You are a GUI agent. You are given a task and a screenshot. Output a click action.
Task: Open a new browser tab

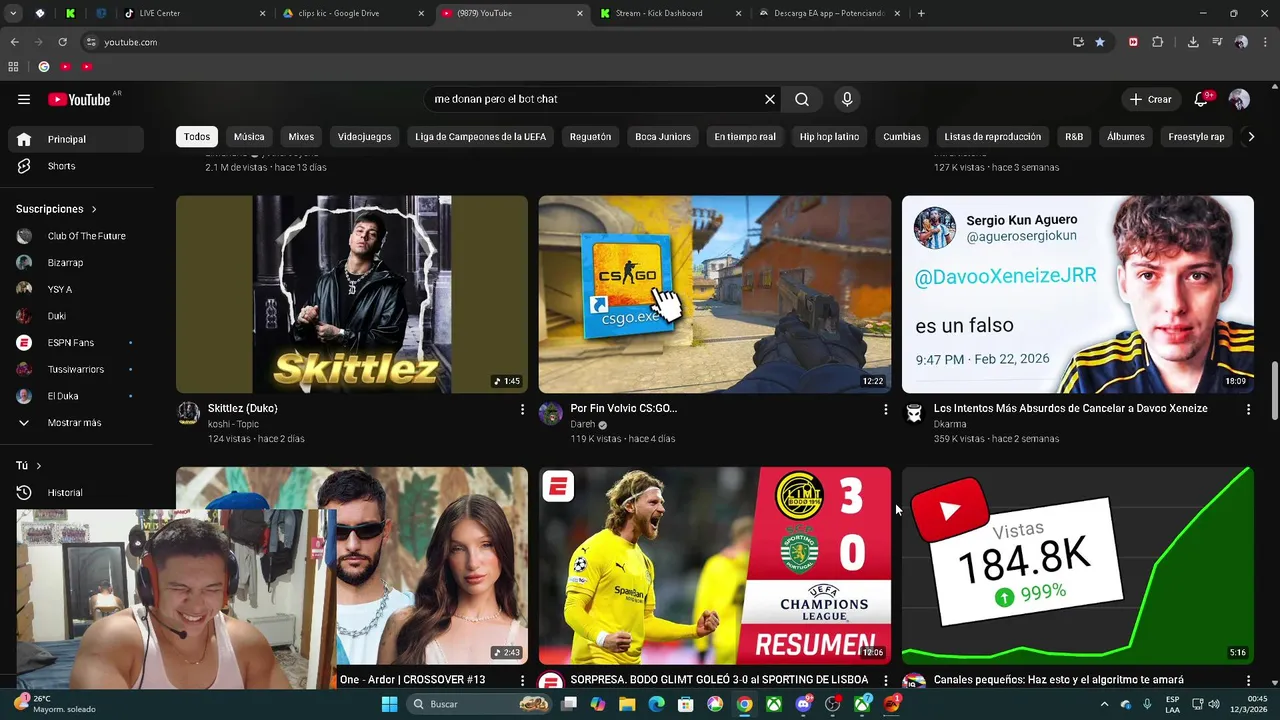coord(921,13)
